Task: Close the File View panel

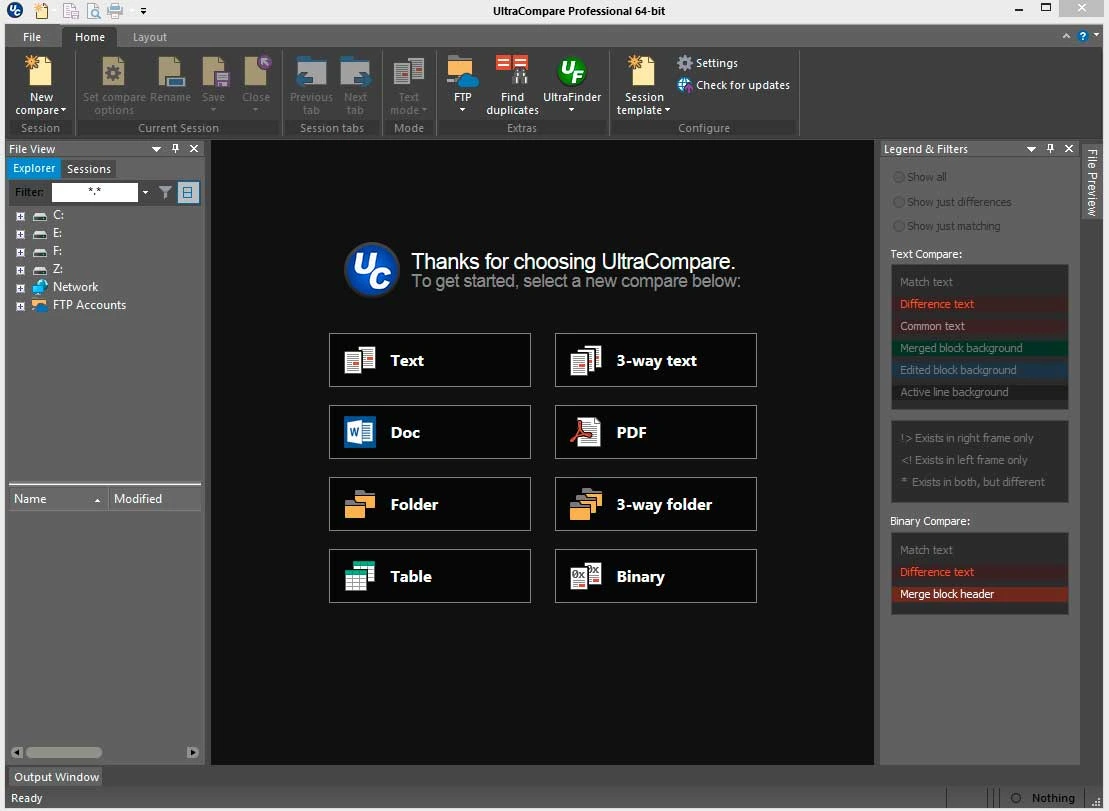Action: click(194, 148)
